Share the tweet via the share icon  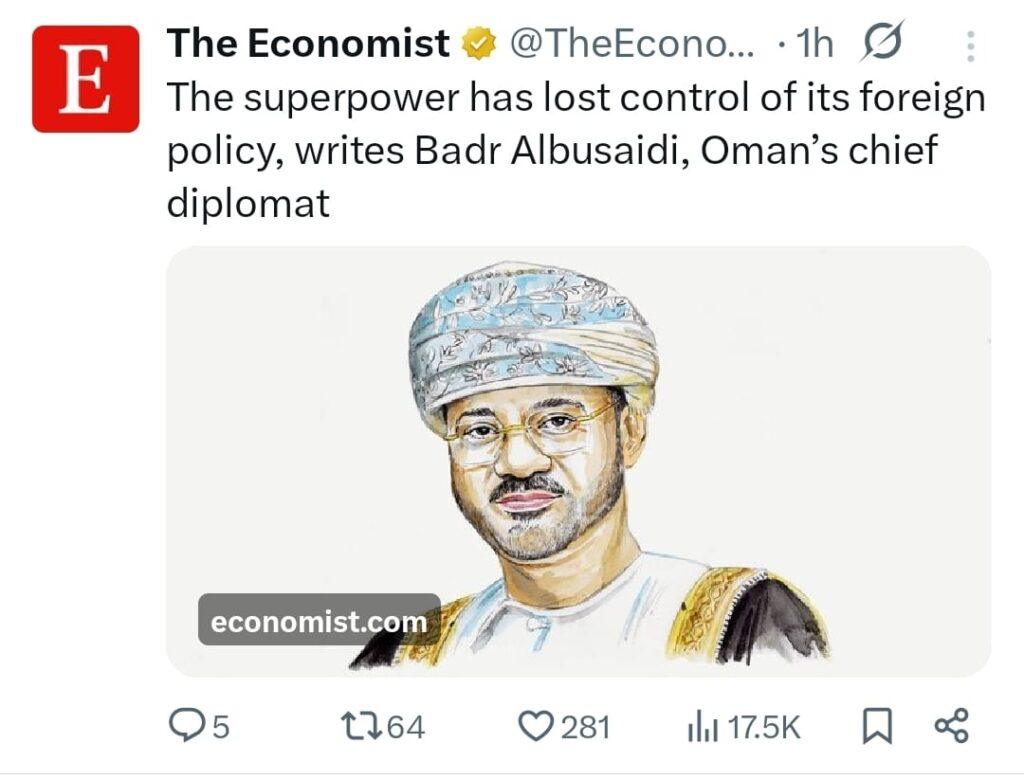[x=950, y=726]
